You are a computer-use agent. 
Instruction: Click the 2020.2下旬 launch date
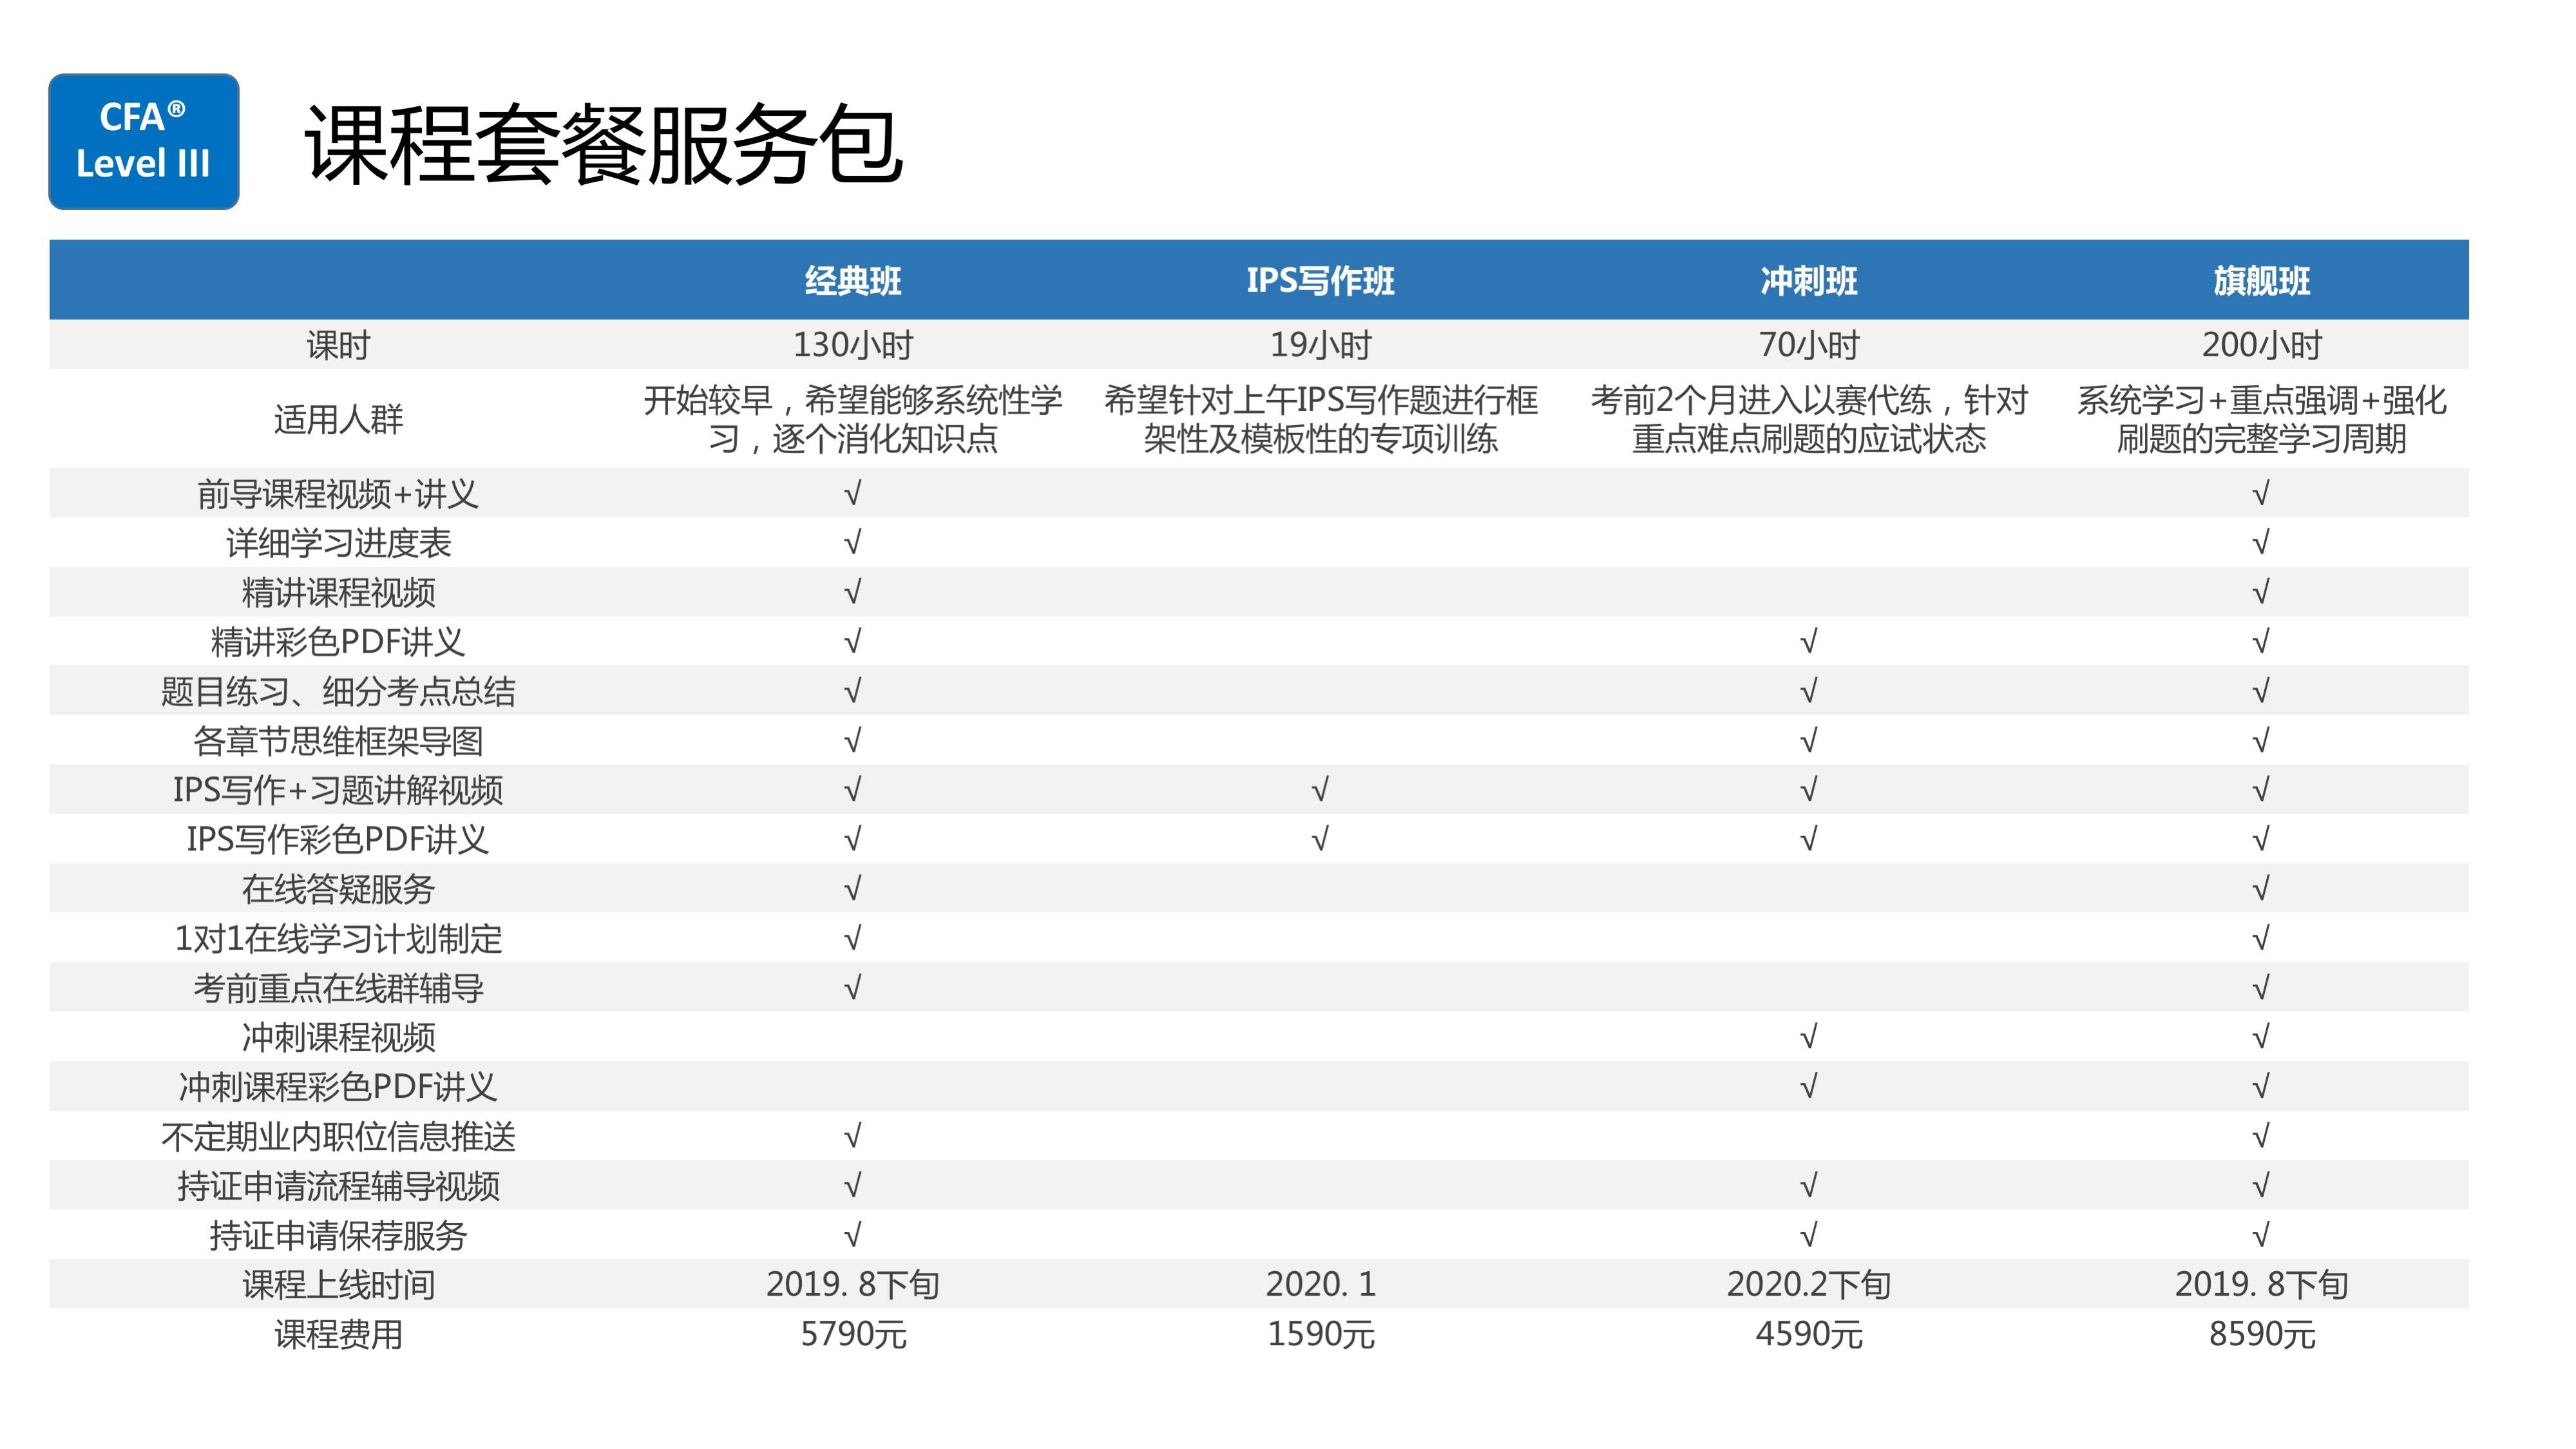click(1809, 1284)
